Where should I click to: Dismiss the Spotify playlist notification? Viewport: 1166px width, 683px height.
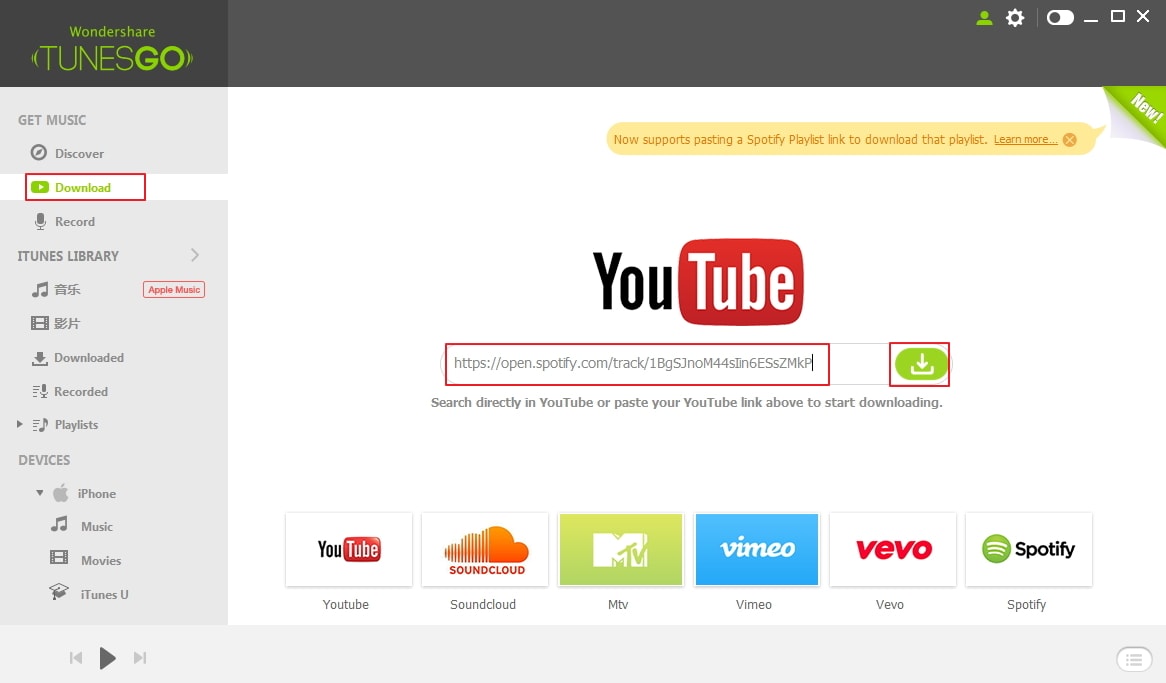tap(1069, 140)
